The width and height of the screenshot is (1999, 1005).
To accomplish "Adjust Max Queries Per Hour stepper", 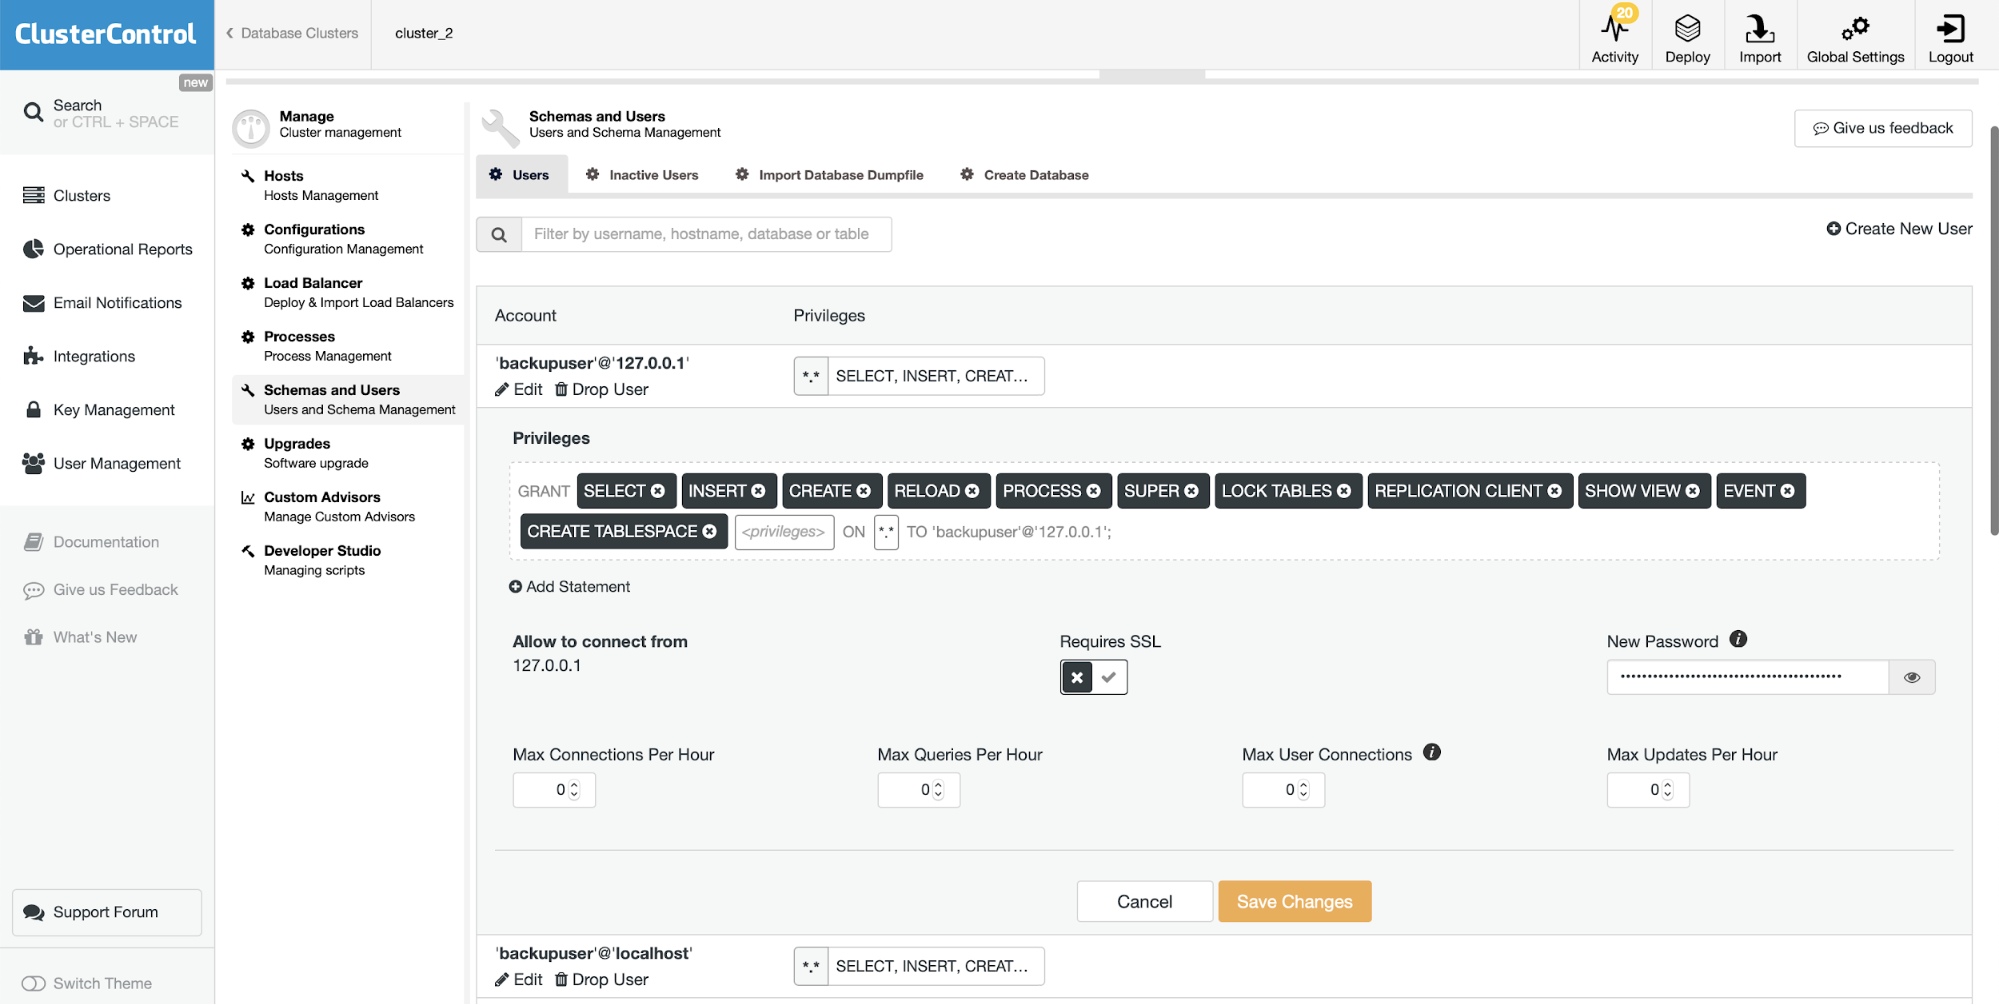I will coord(938,790).
